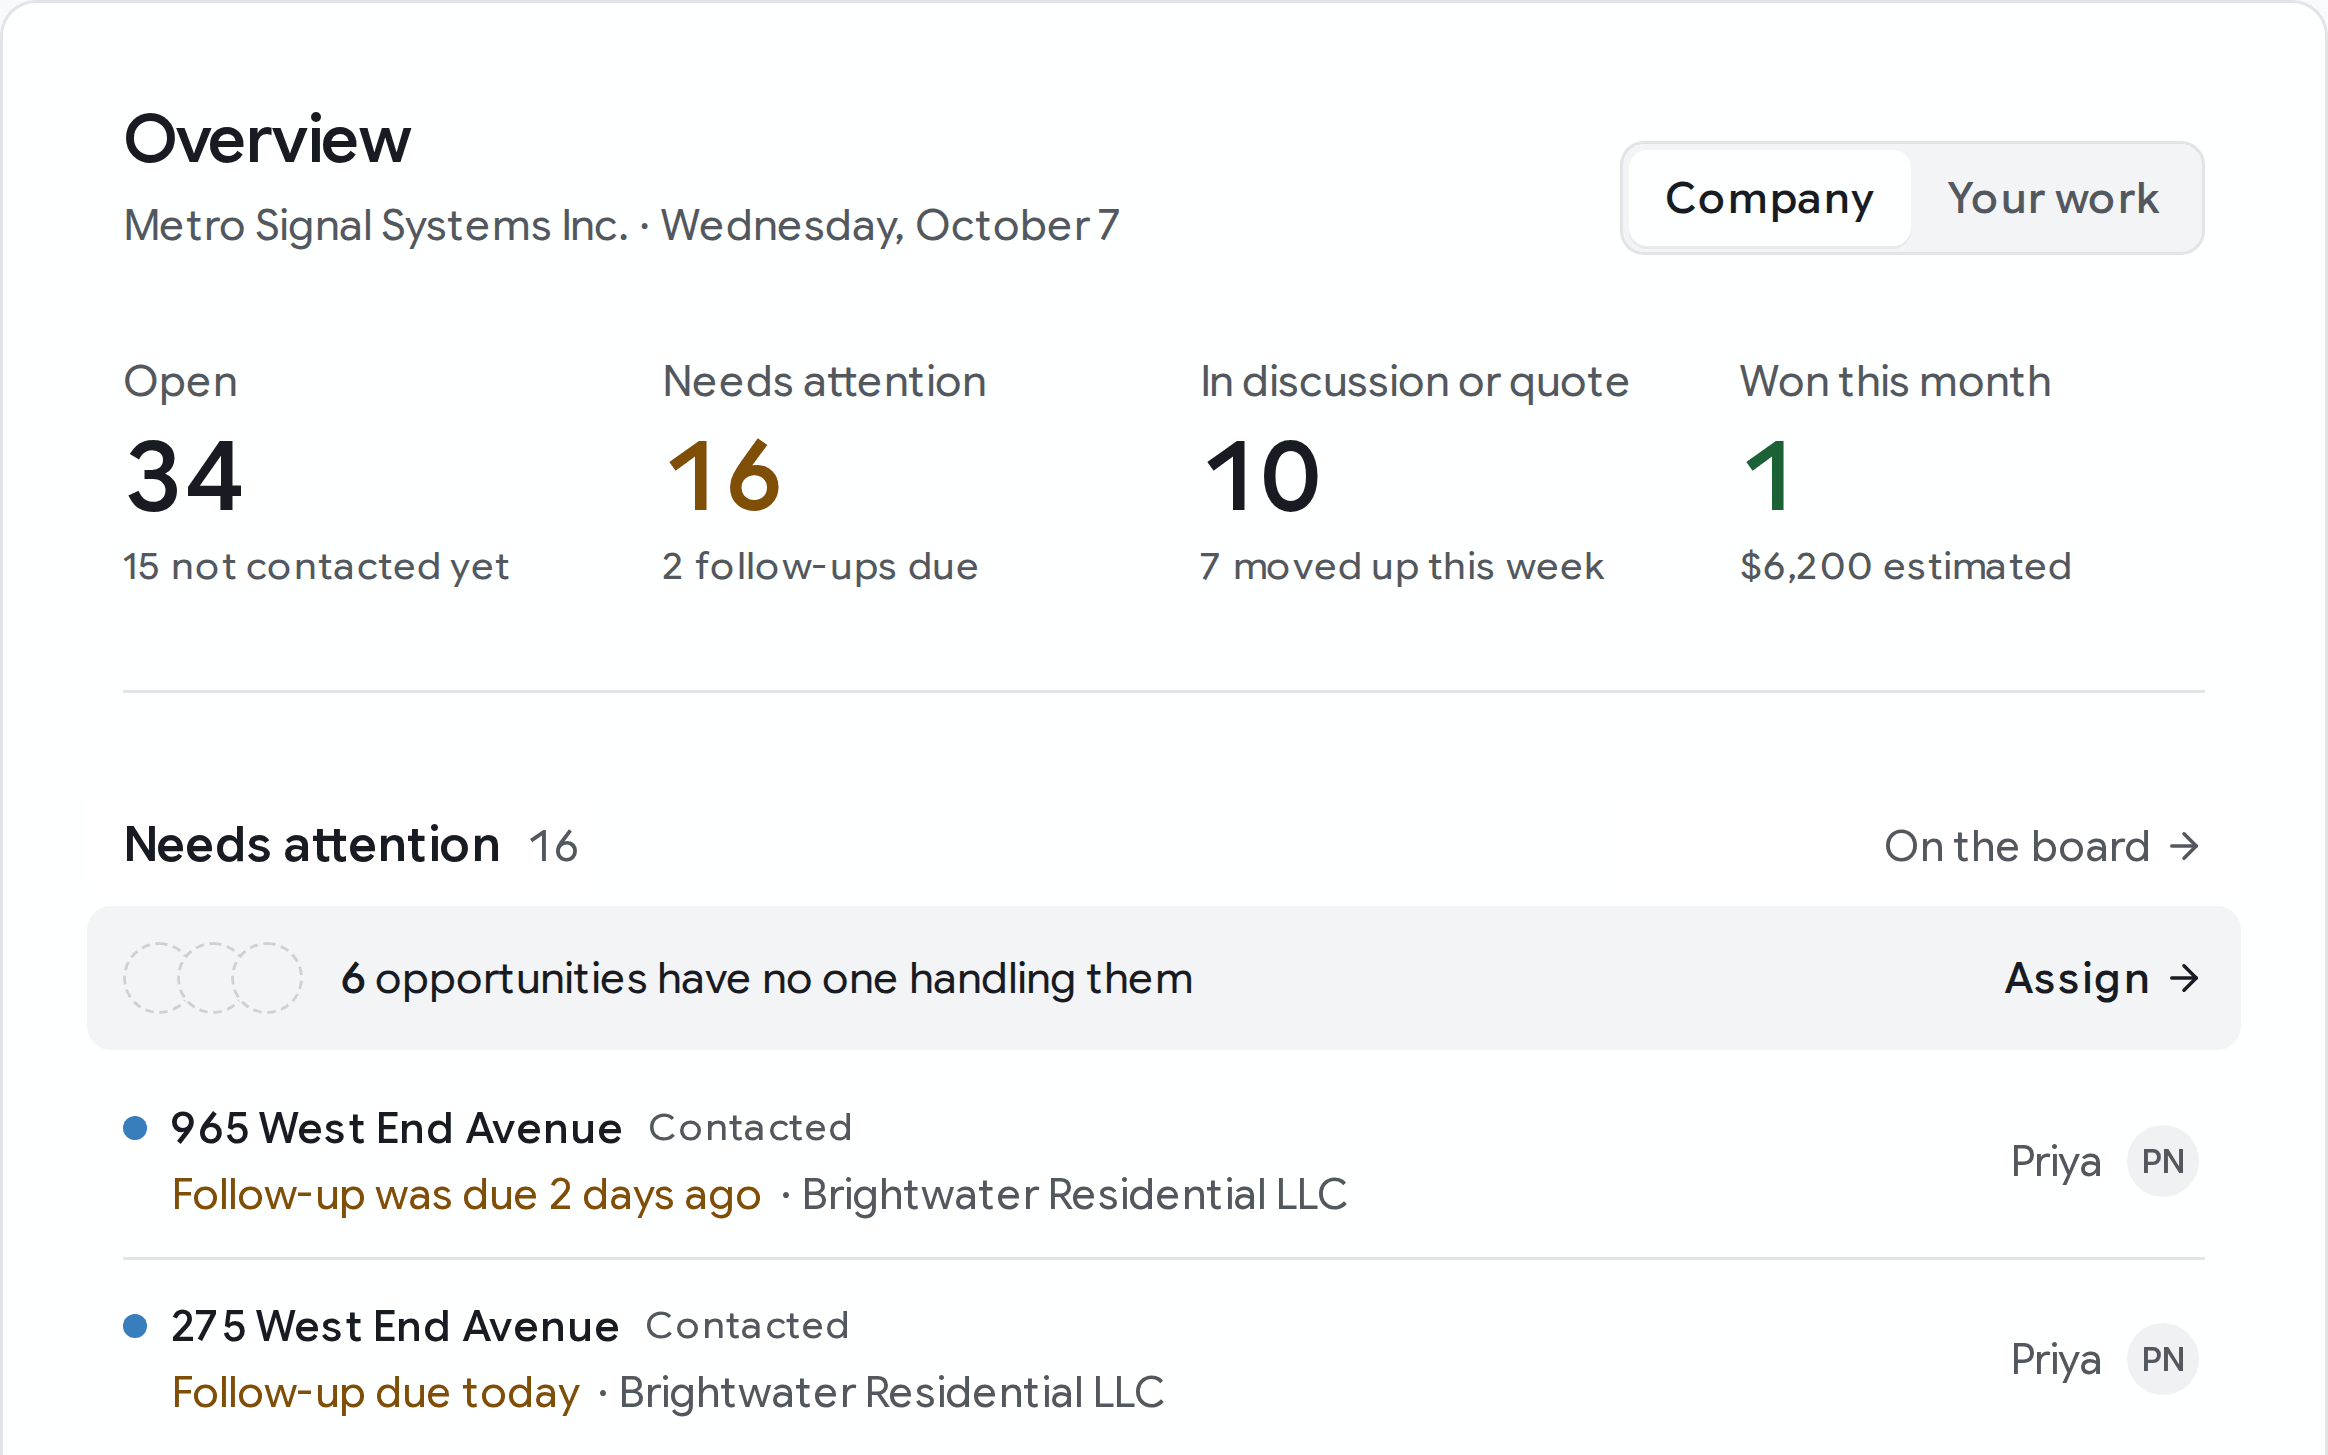
Task: Click PN avatar on 275 West End row
Action: pos(2162,1359)
